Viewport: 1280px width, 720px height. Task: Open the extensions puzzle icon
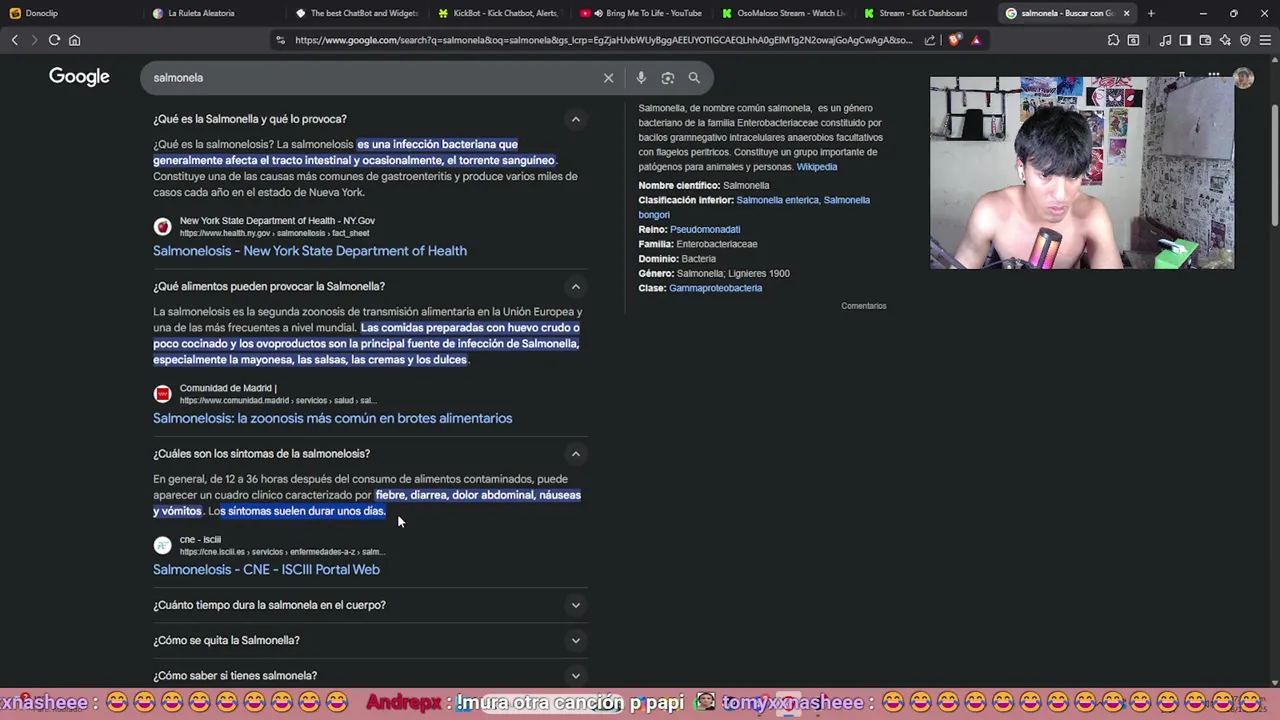coord(1113,40)
